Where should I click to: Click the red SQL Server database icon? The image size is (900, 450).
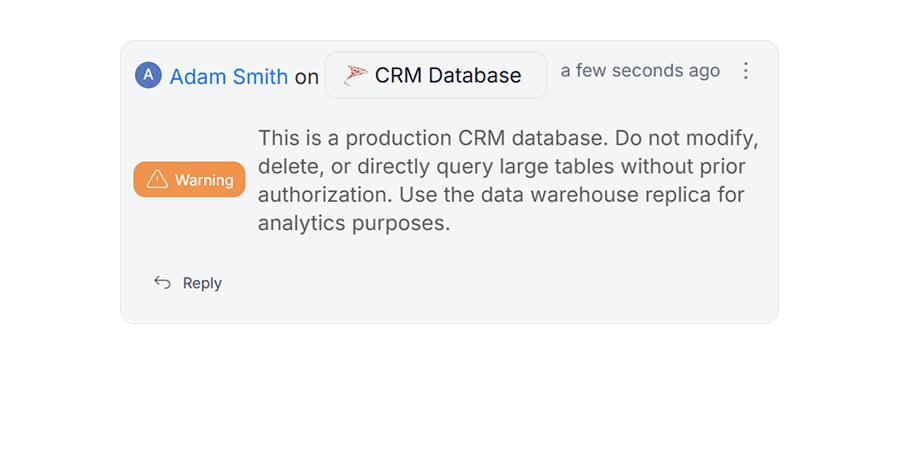click(x=356, y=75)
